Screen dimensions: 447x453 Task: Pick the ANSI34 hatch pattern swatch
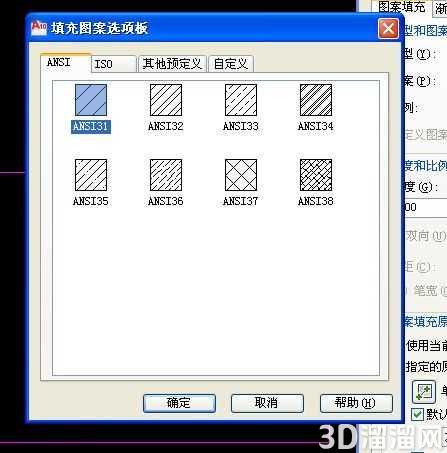click(x=316, y=100)
